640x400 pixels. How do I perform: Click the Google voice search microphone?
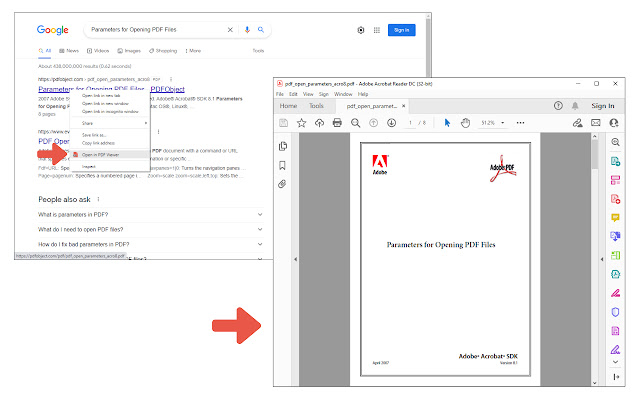247,30
